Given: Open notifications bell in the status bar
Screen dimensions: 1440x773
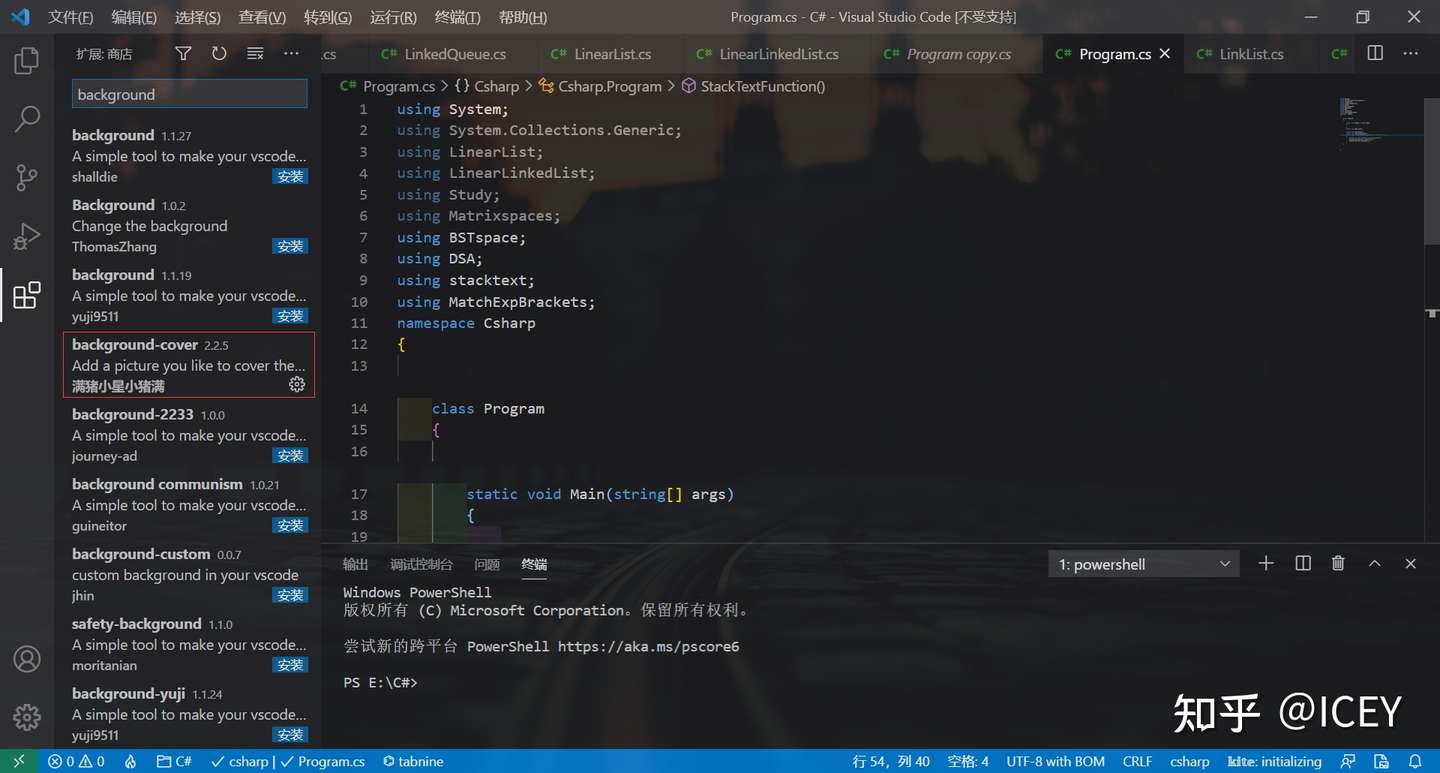Looking at the screenshot, I should tap(1415, 761).
